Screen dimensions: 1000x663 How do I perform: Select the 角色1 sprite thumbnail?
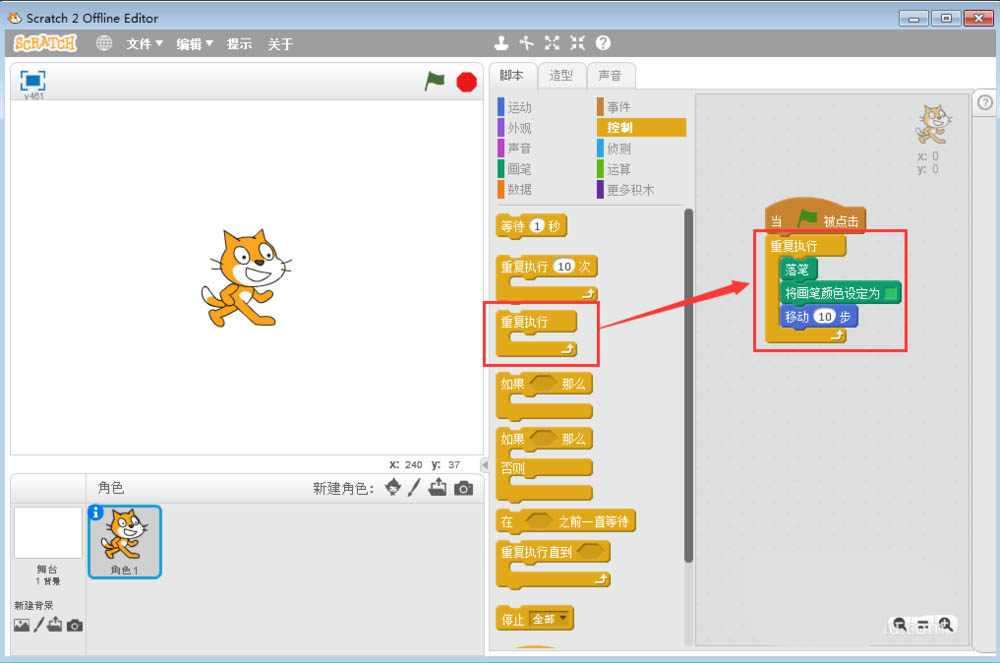pyautogui.click(x=125, y=542)
